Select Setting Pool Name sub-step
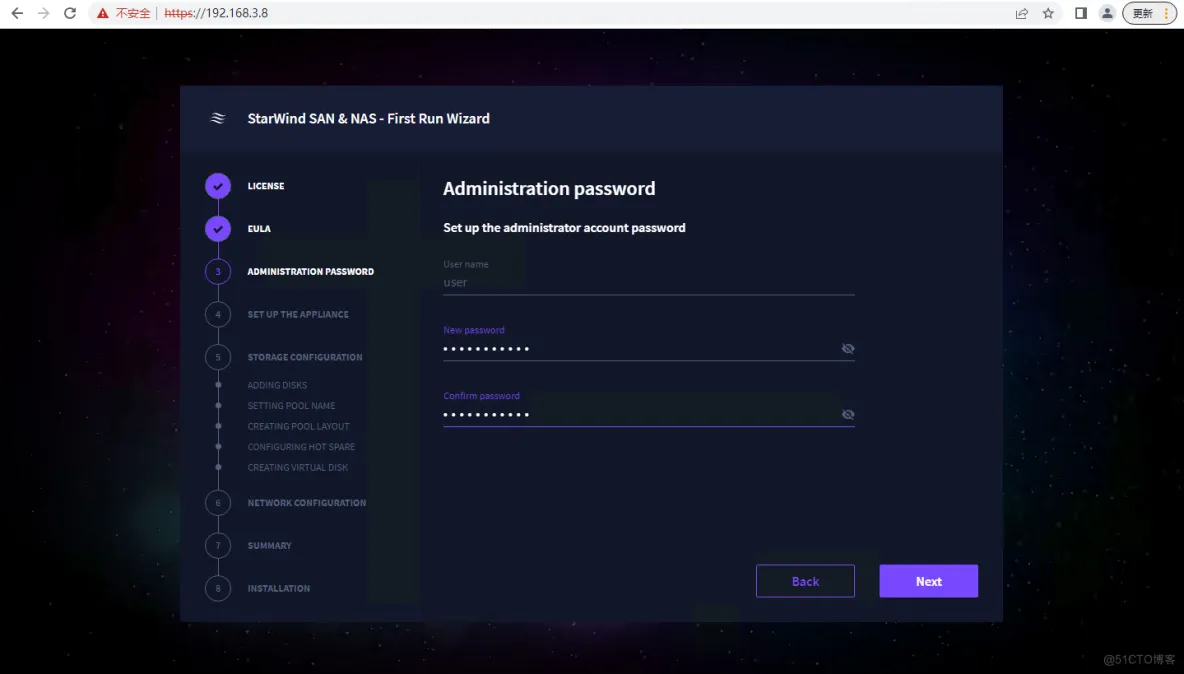Image resolution: width=1184 pixels, height=674 pixels. click(291, 405)
